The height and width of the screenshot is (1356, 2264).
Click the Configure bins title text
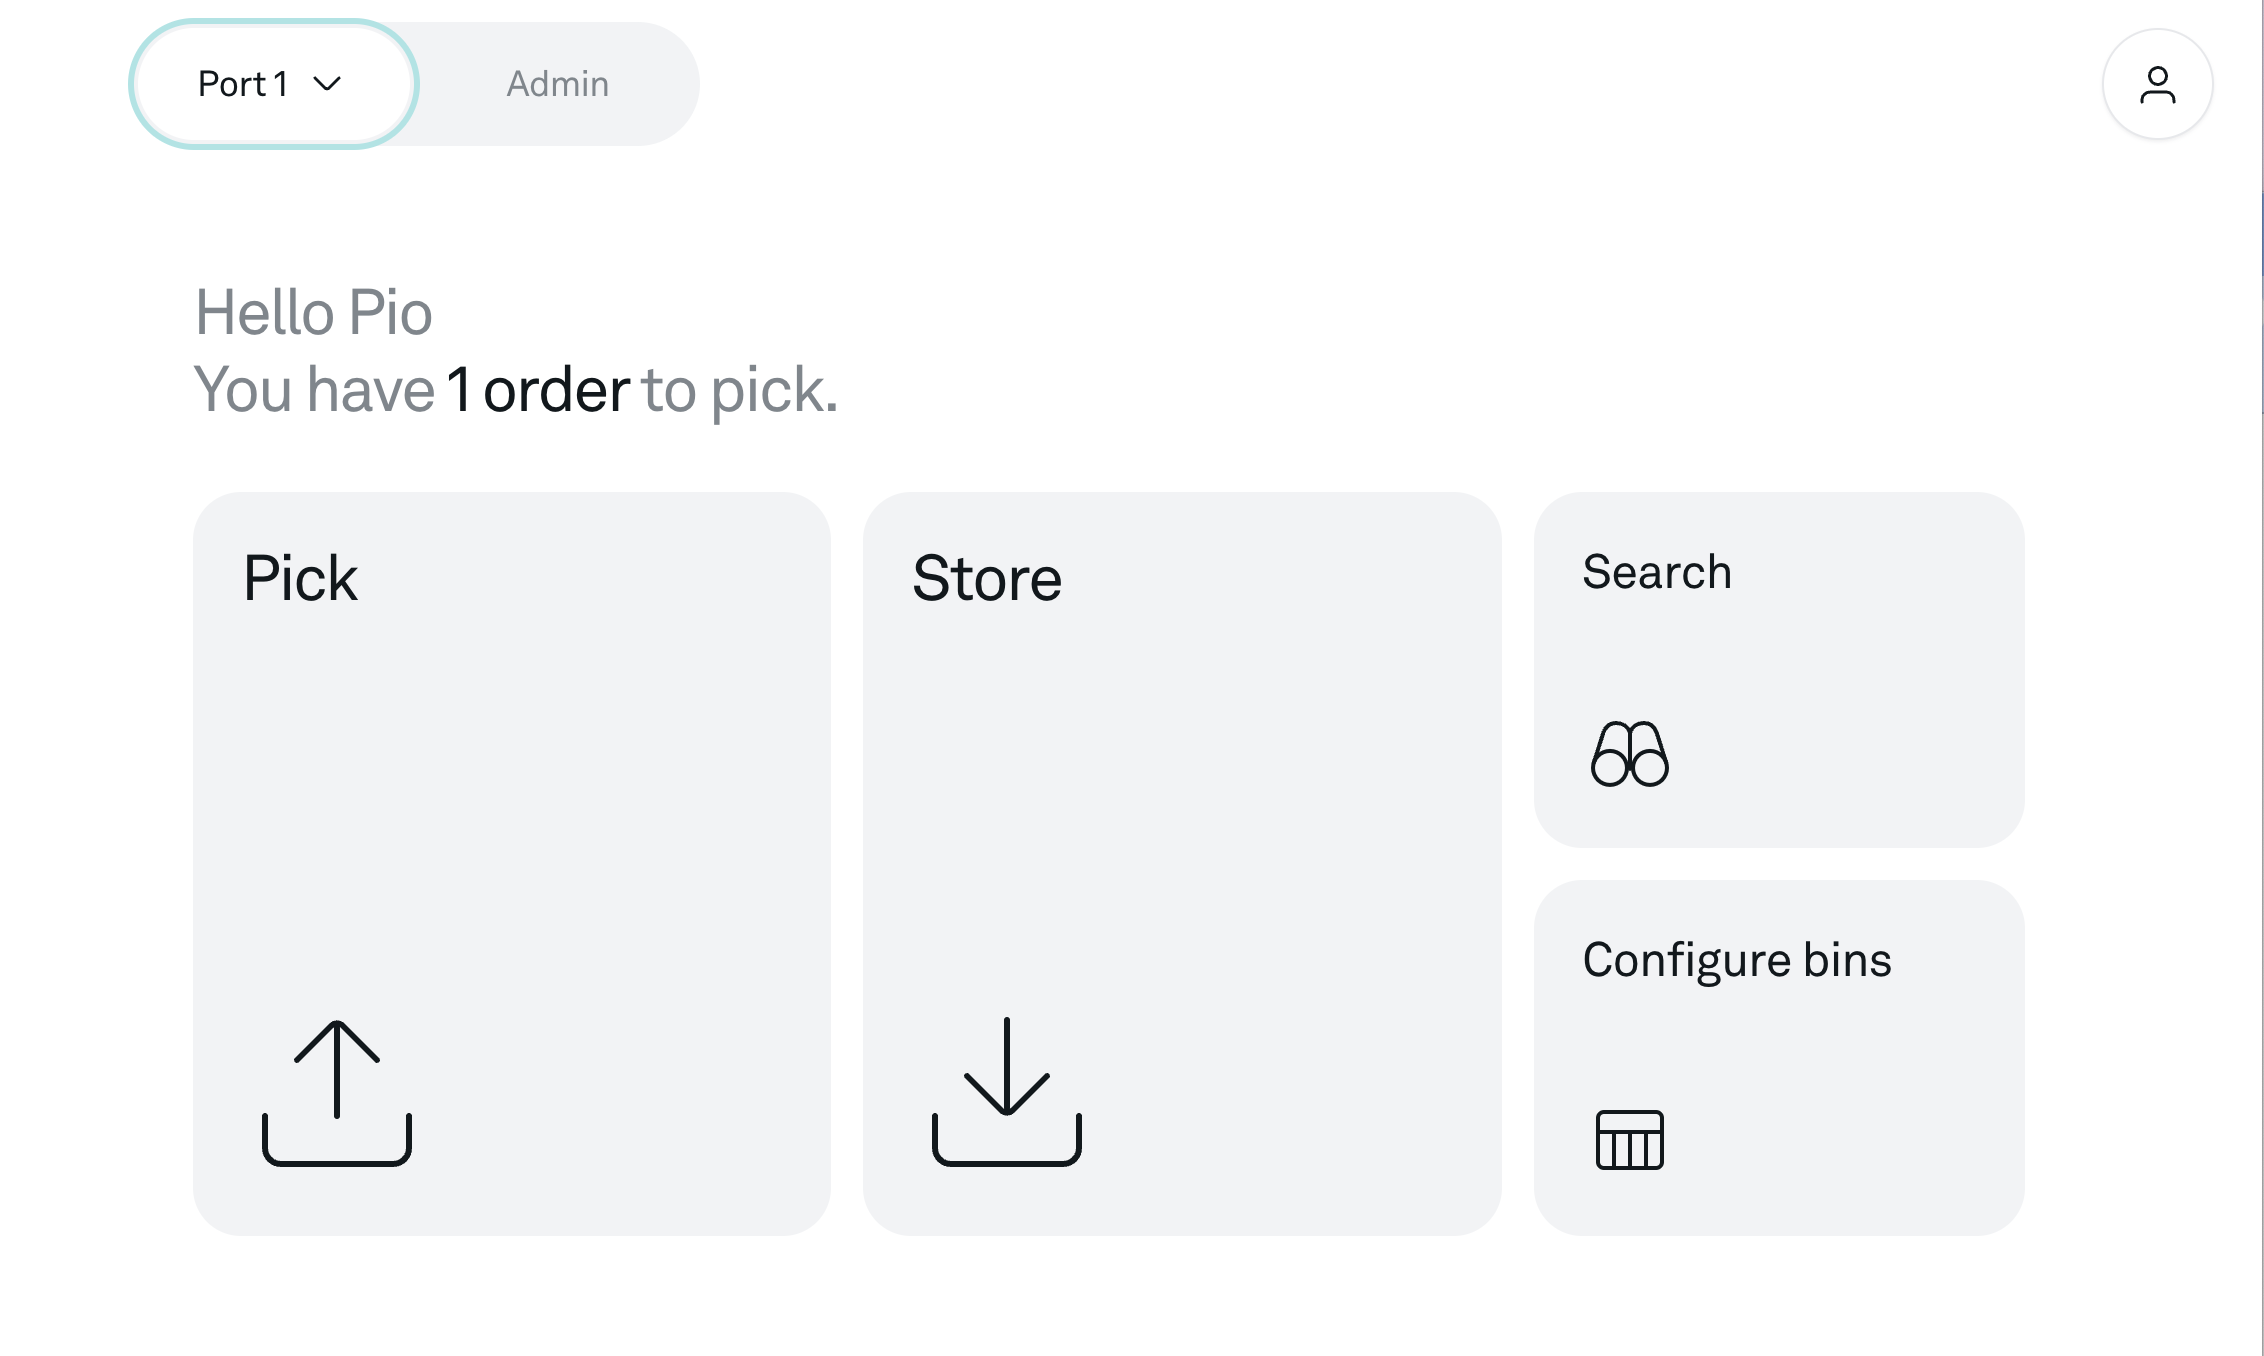click(x=1737, y=961)
